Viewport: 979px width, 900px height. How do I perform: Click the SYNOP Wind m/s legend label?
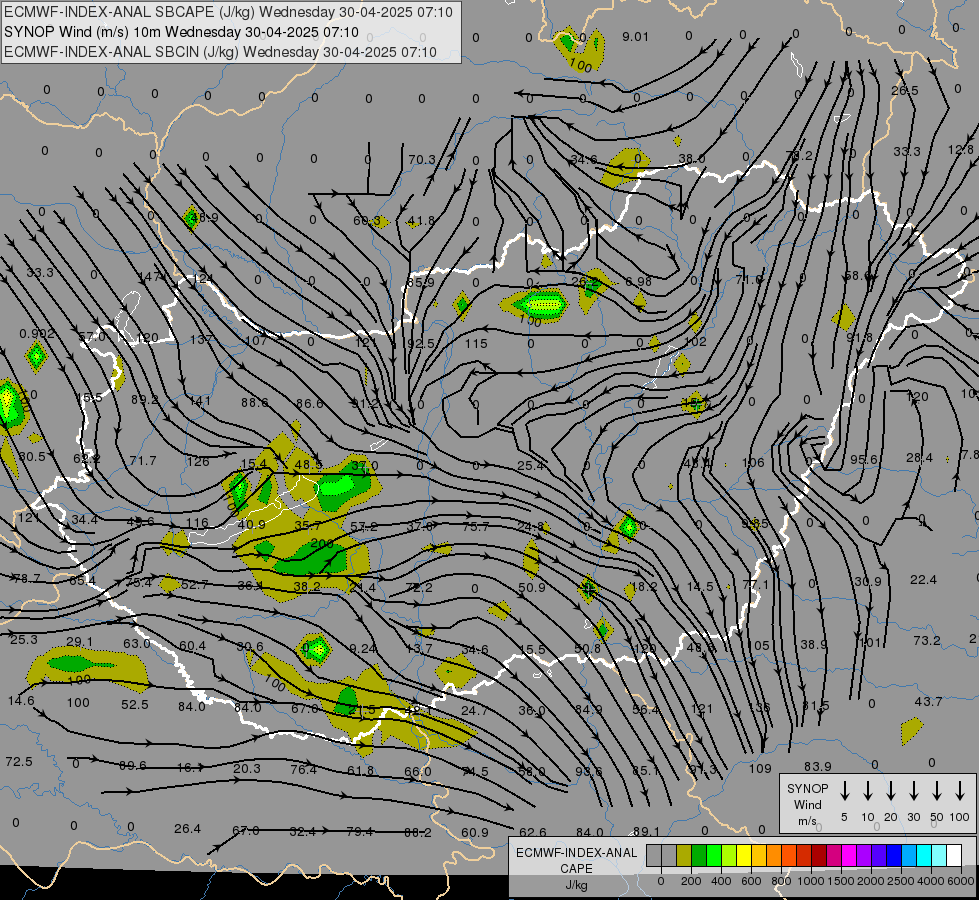pyautogui.click(x=807, y=804)
